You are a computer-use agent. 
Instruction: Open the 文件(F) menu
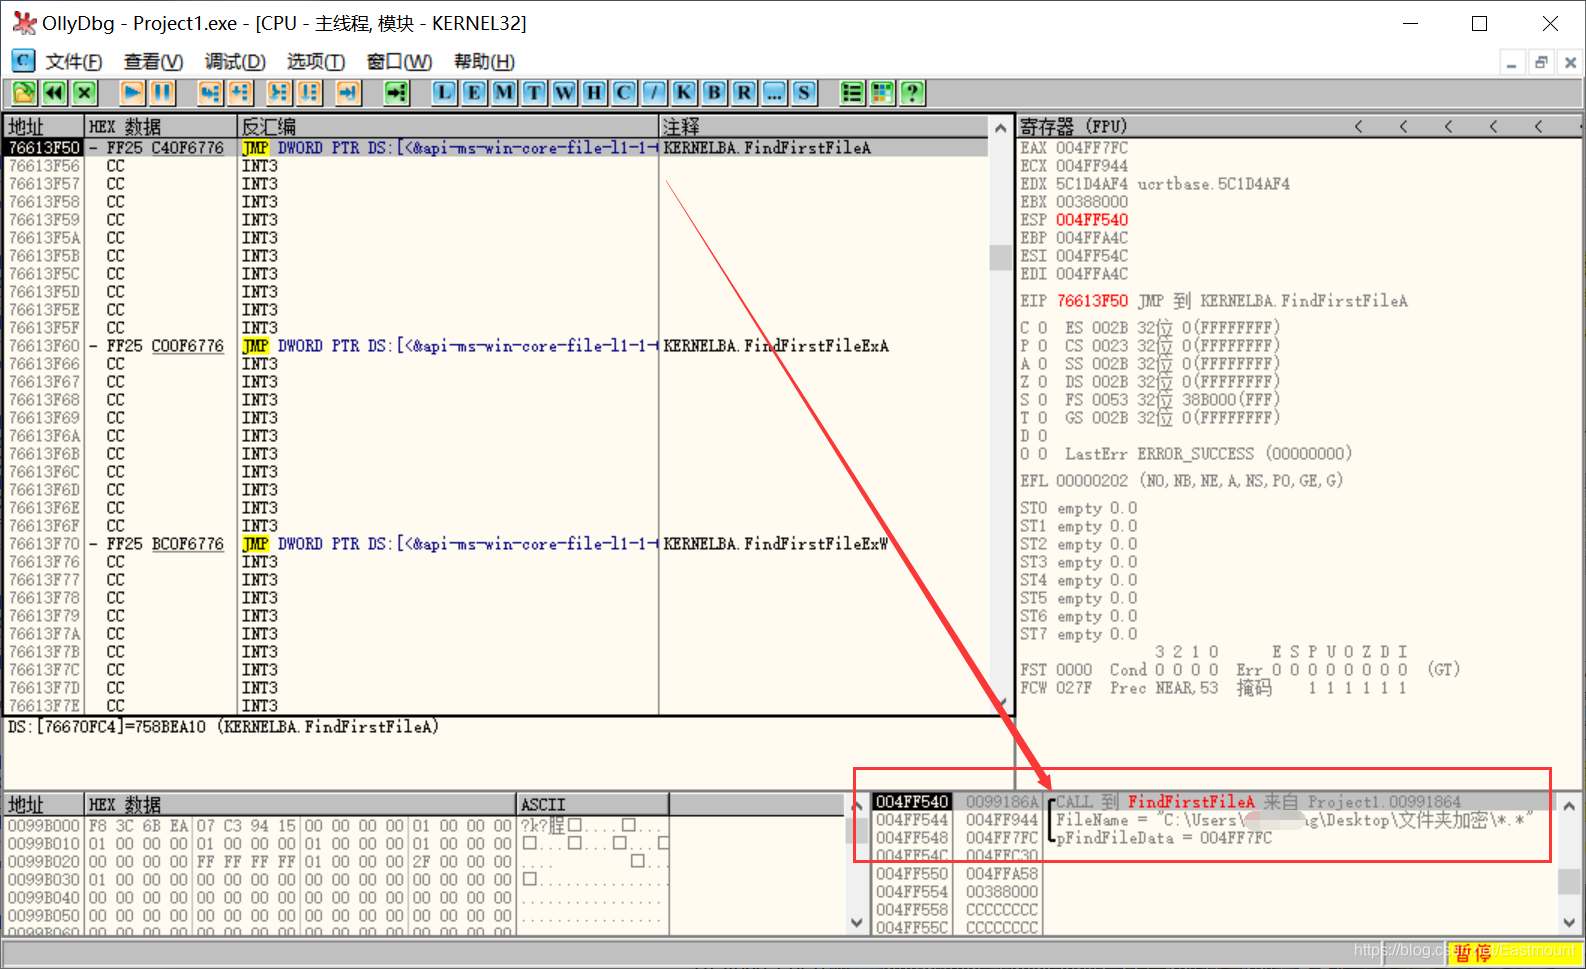pyautogui.click(x=74, y=62)
